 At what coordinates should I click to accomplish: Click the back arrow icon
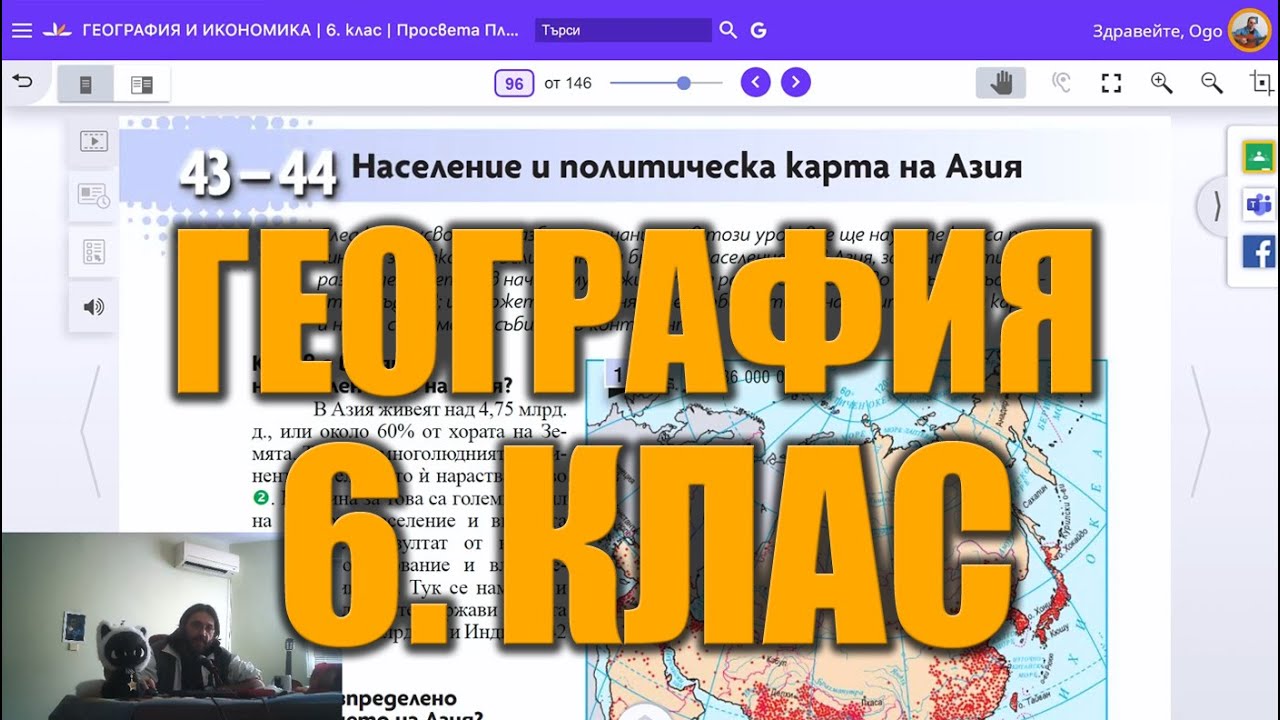pos(23,82)
